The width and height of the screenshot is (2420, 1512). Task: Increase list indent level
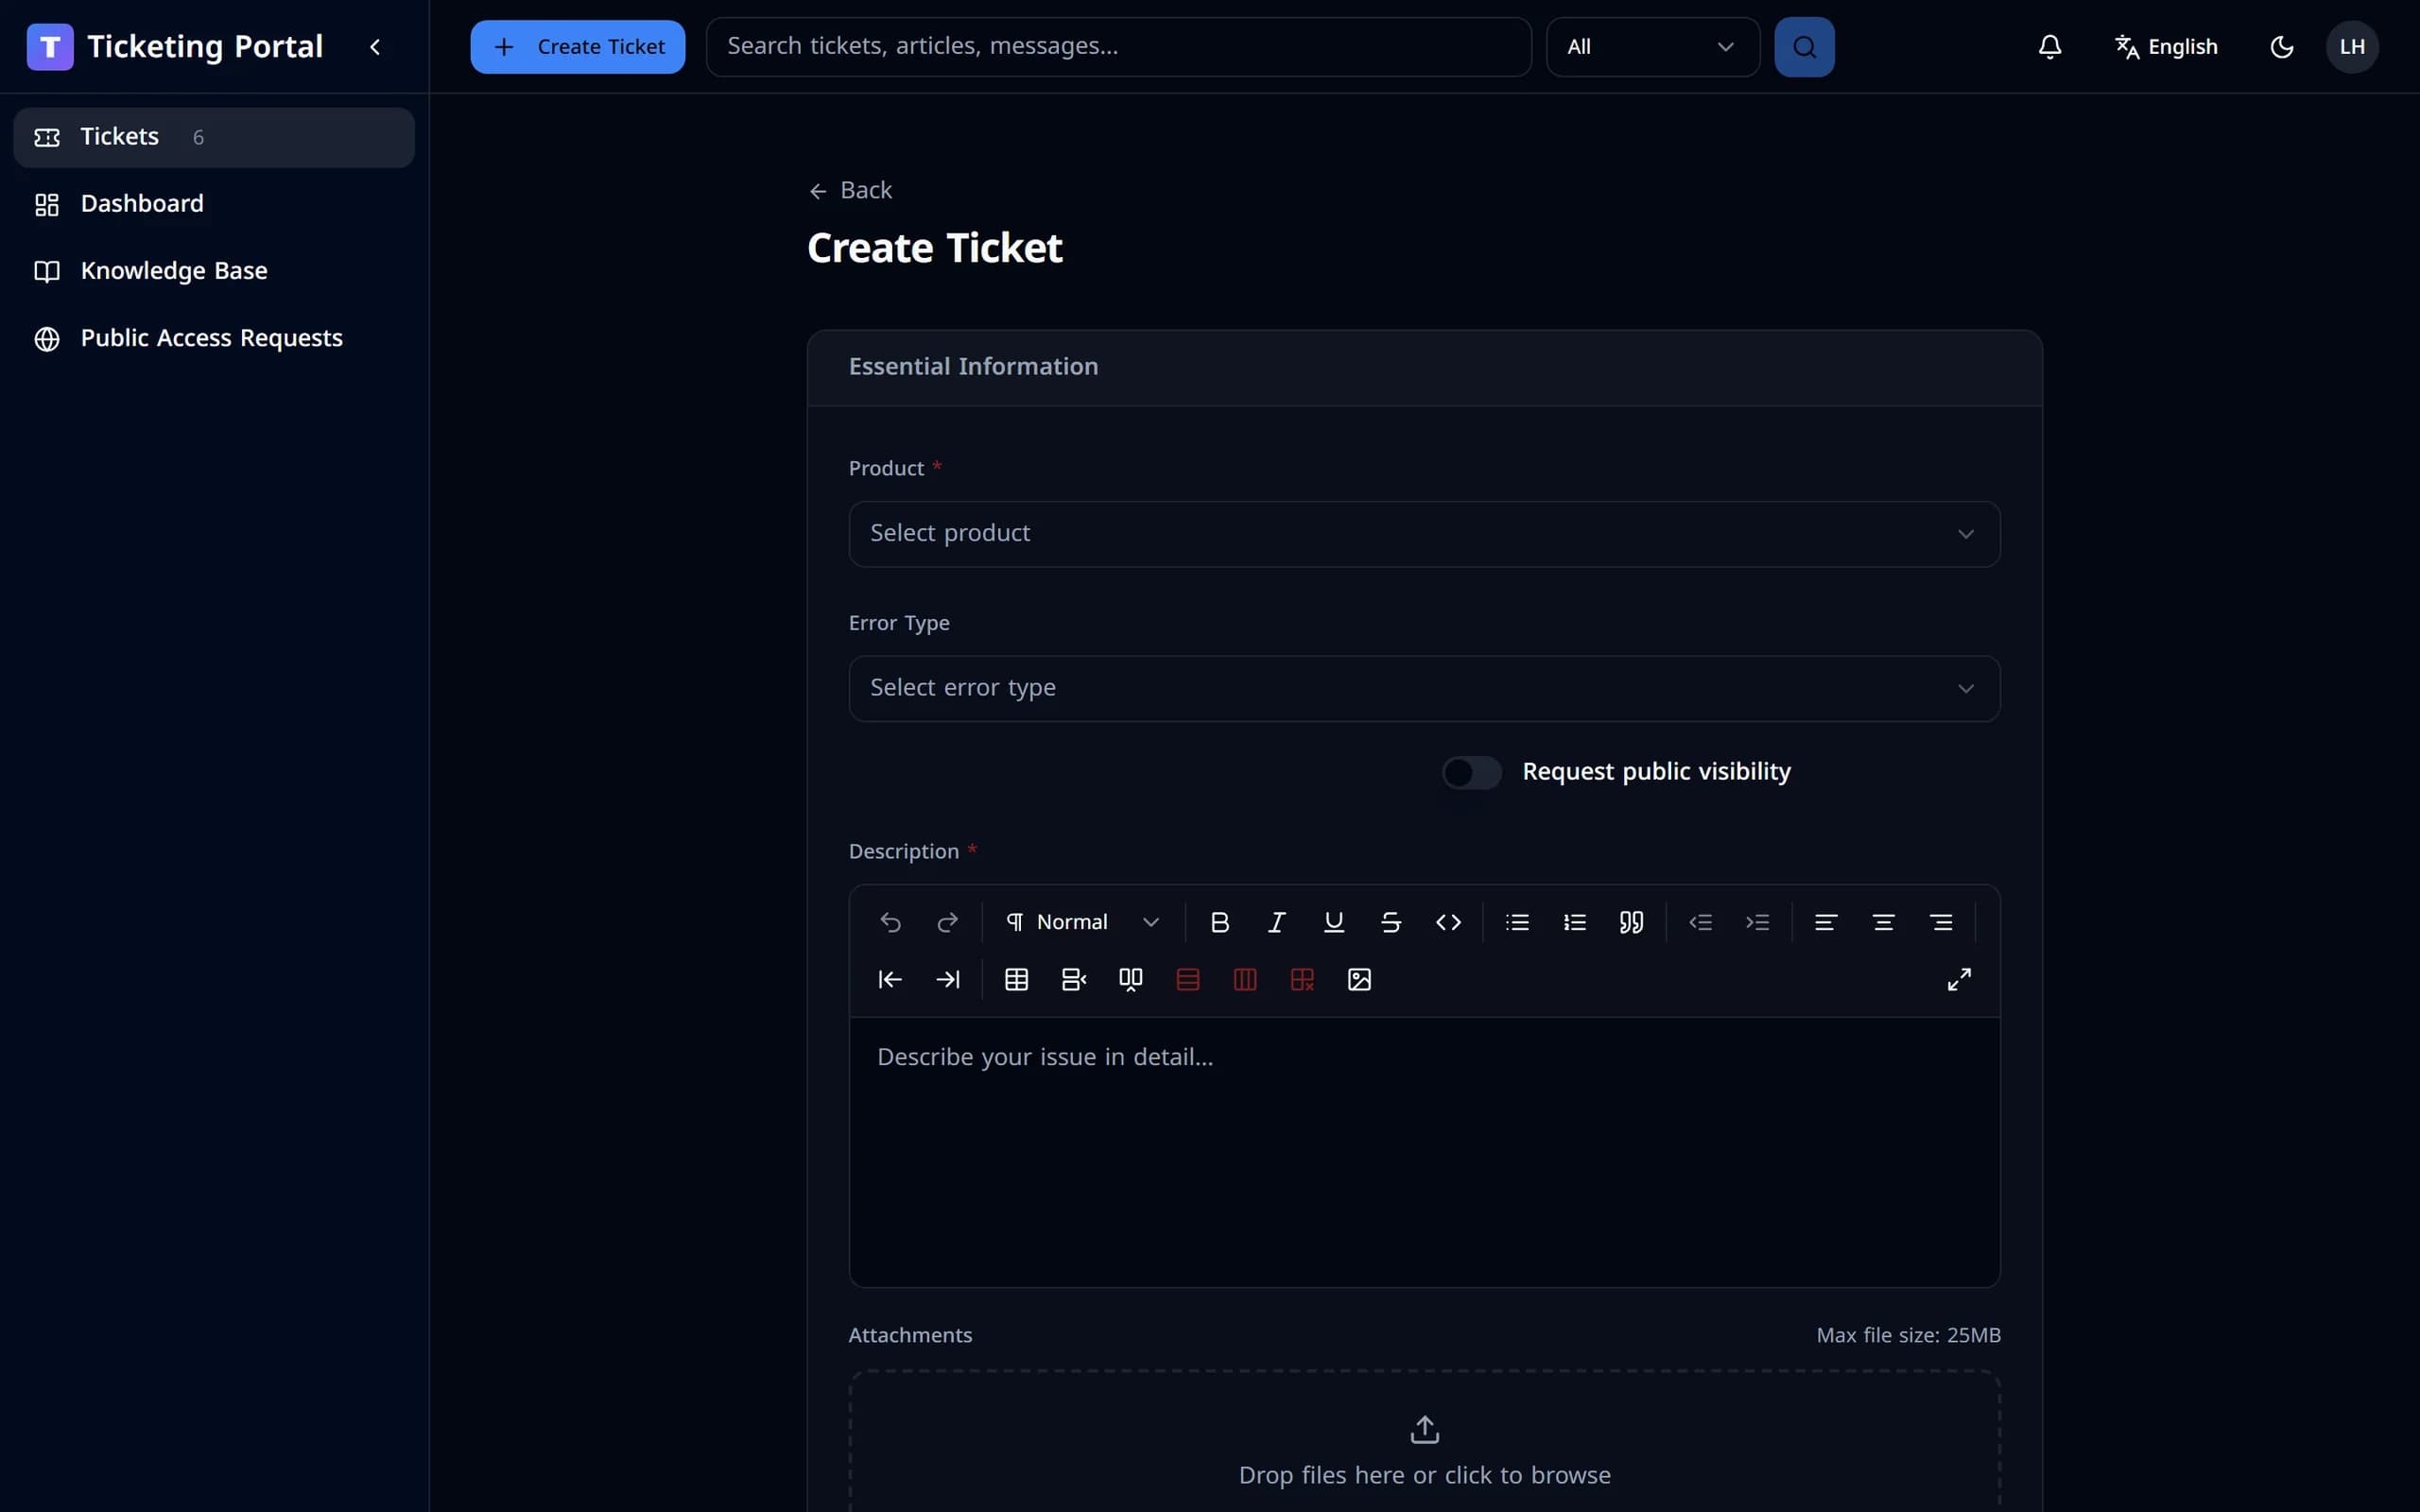coord(1757,922)
